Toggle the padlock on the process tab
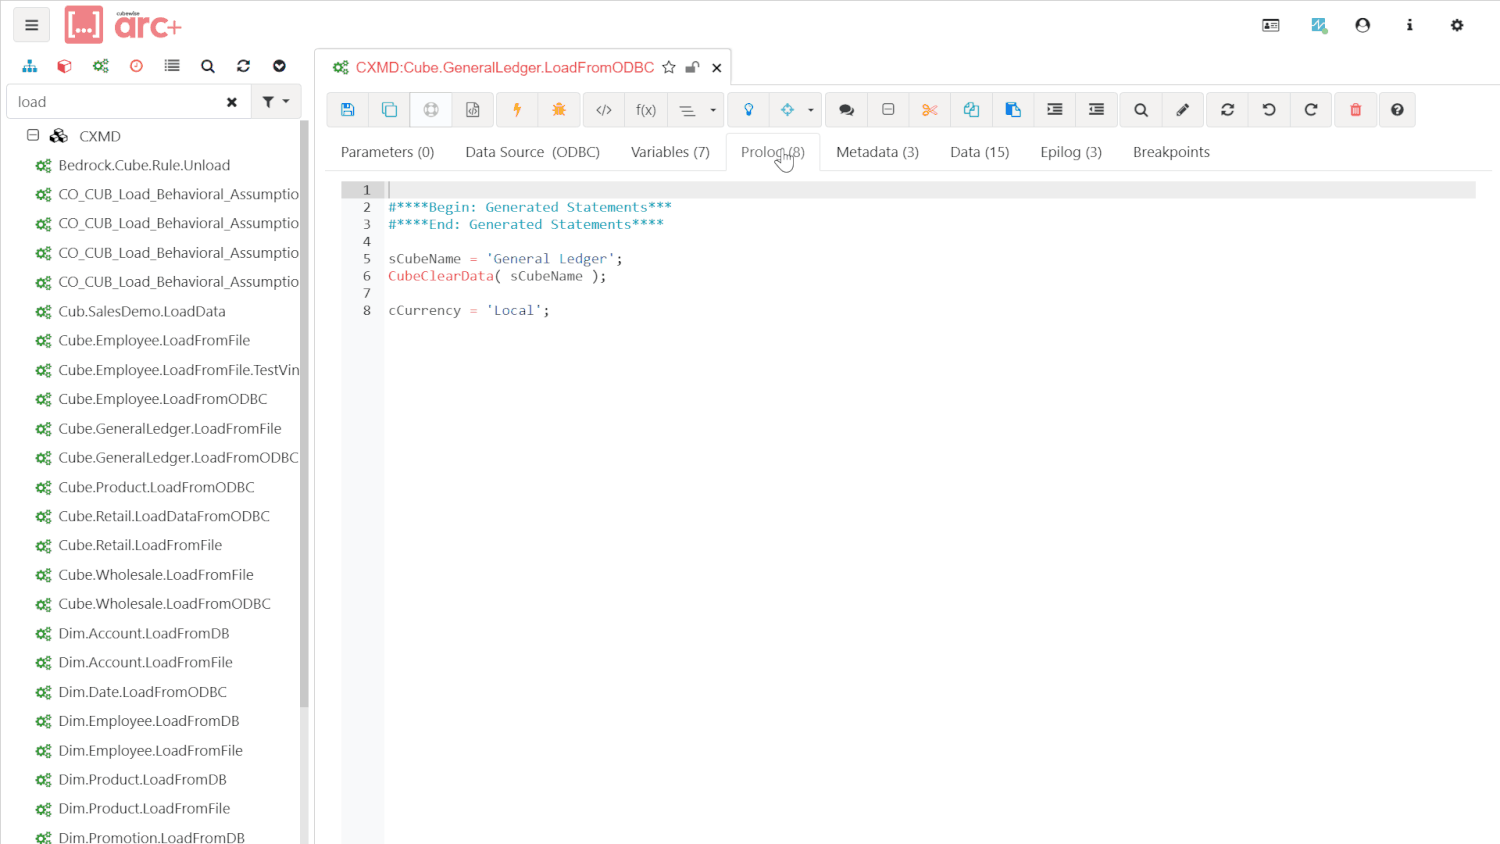Image resolution: width=1500 pixels, height=844 pixels. point(692,67)
